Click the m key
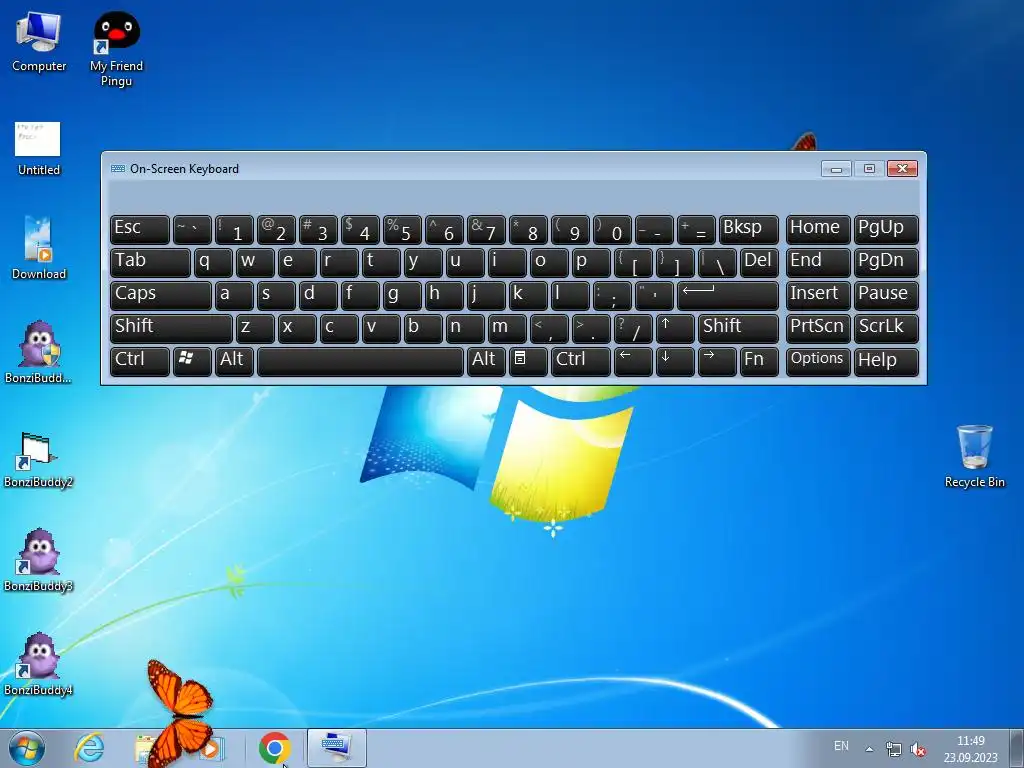 tap(507, 328)
